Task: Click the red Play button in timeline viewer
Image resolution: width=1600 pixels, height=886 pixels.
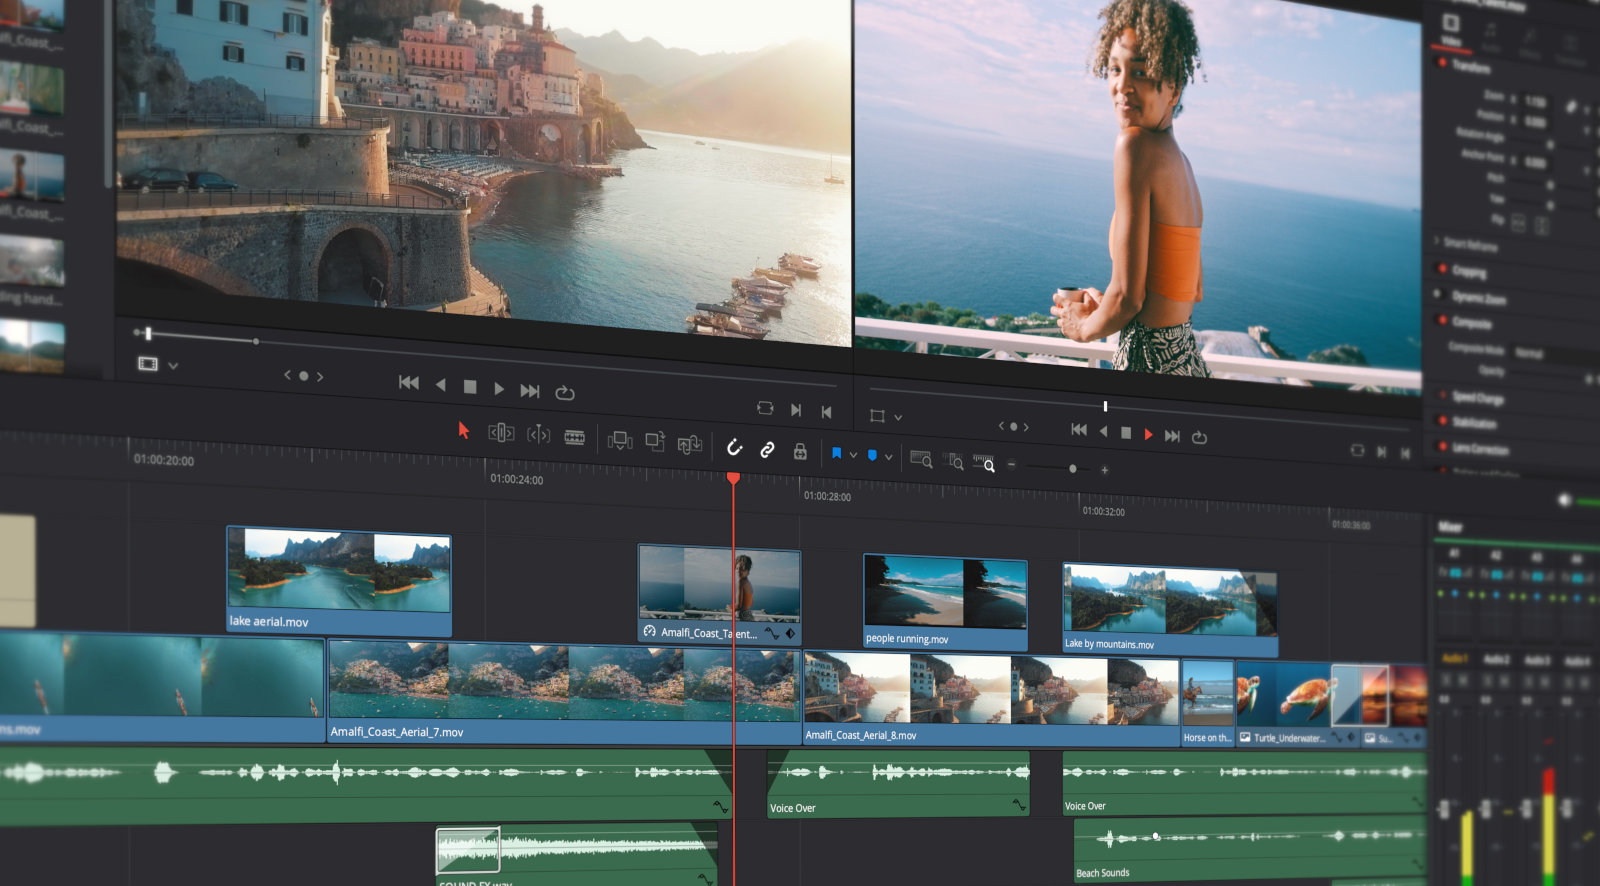Action: (1148, 434)
